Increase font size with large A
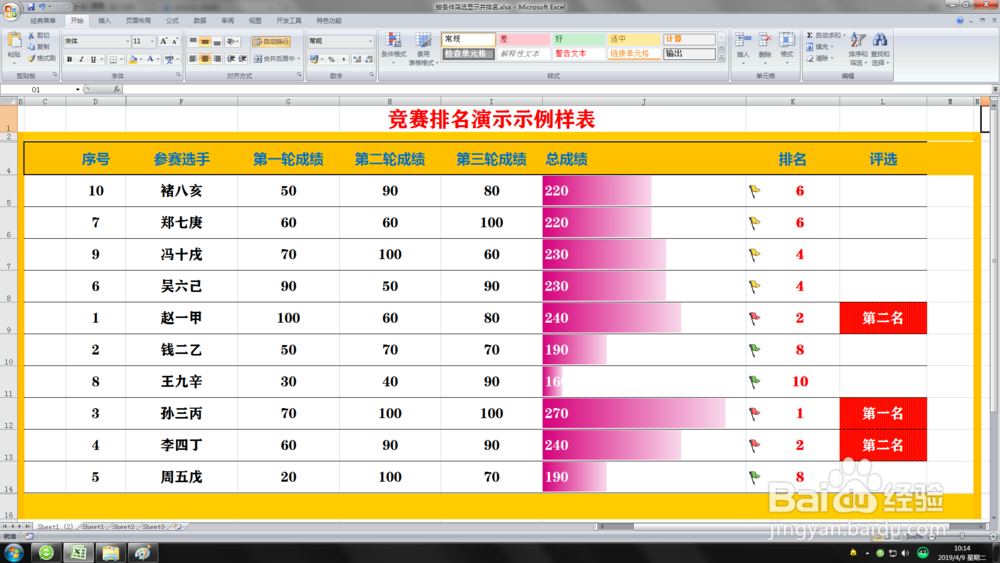The width and height of the screenshot is (1000, 563). (163, 41)
